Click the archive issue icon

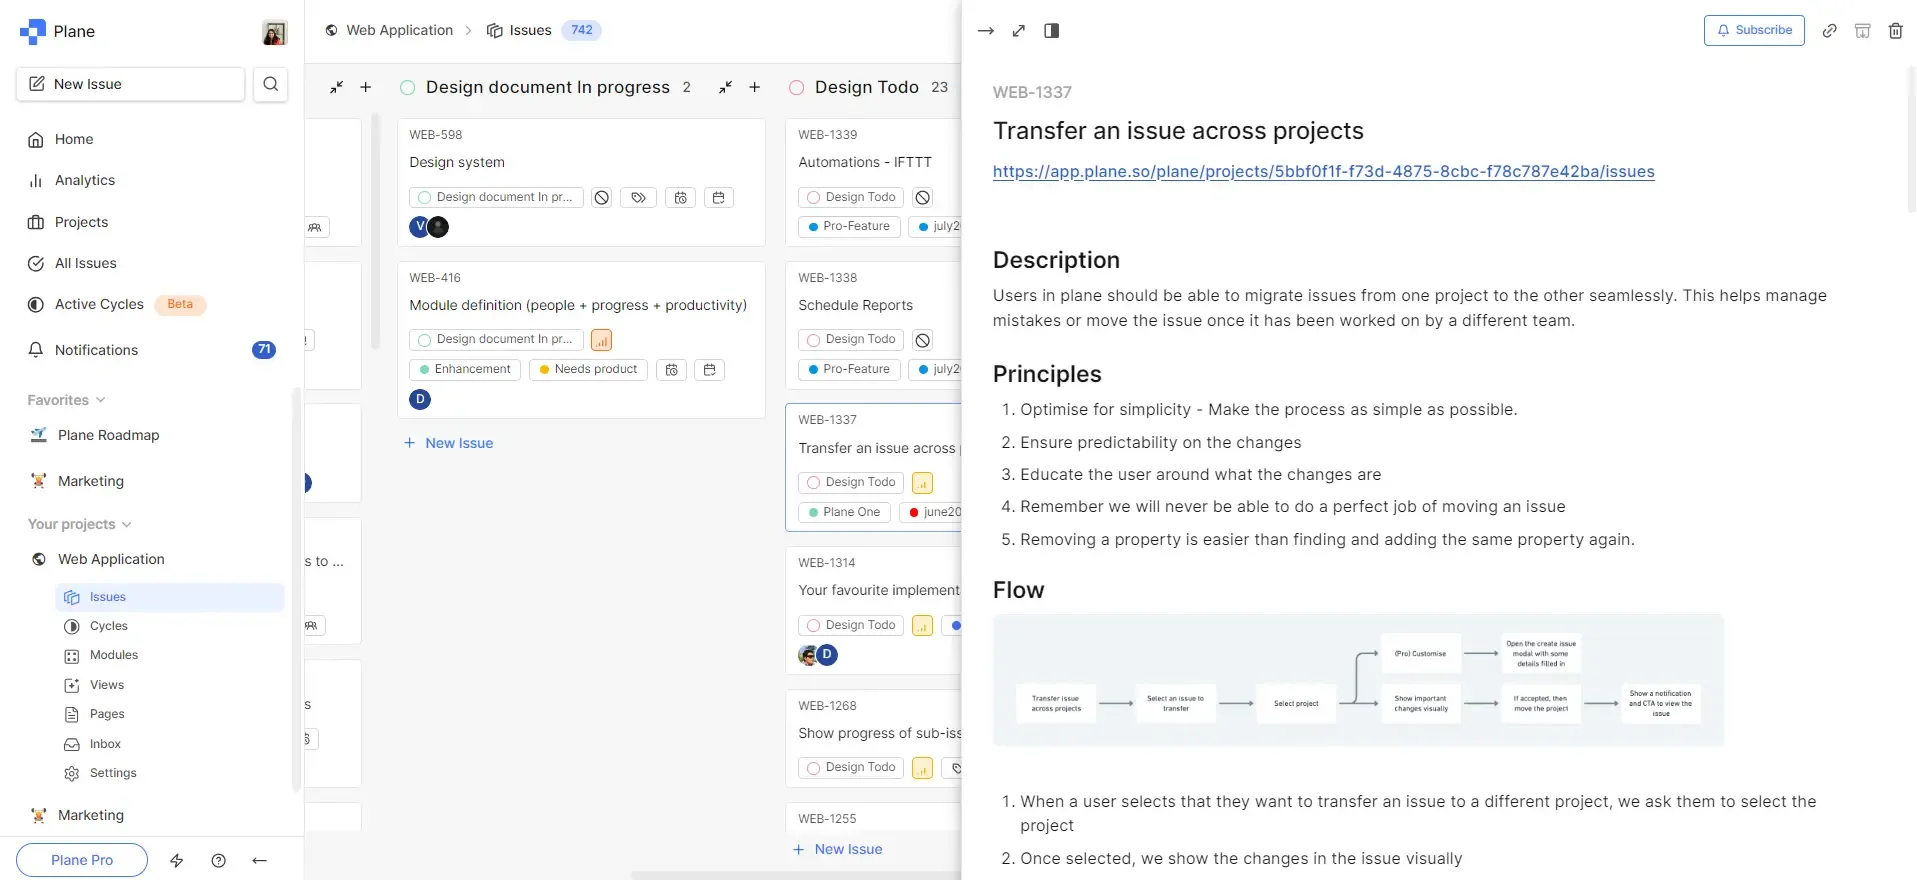pyautogui.click(x=1862, y=31)
